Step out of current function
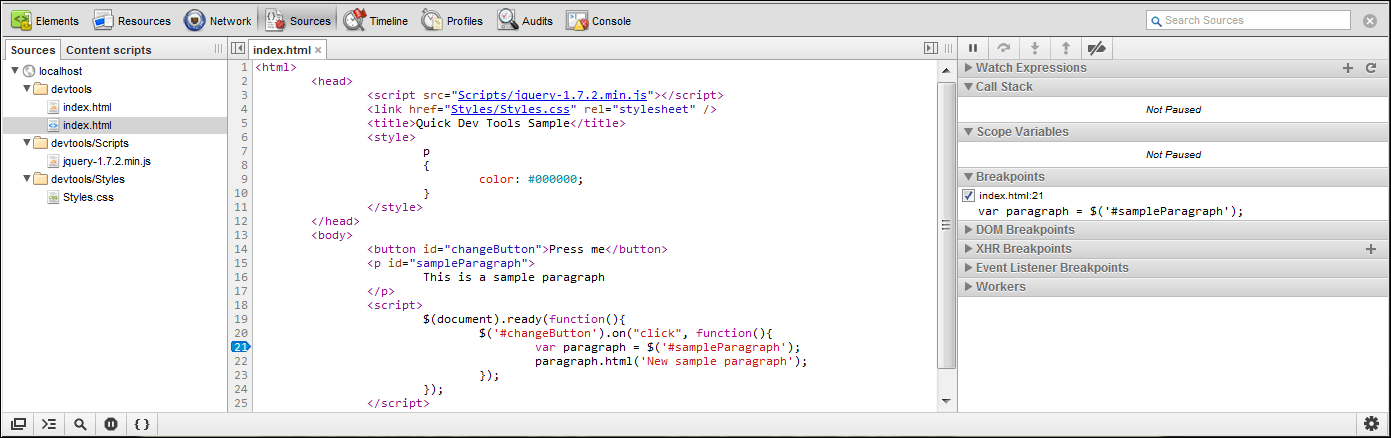The width and height of the screenshot is (1391, 438). pos(1066,48)
